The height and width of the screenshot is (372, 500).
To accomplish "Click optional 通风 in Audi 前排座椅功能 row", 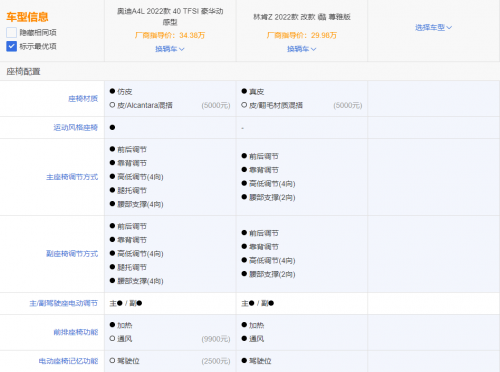I will click(x=125, y=339).
